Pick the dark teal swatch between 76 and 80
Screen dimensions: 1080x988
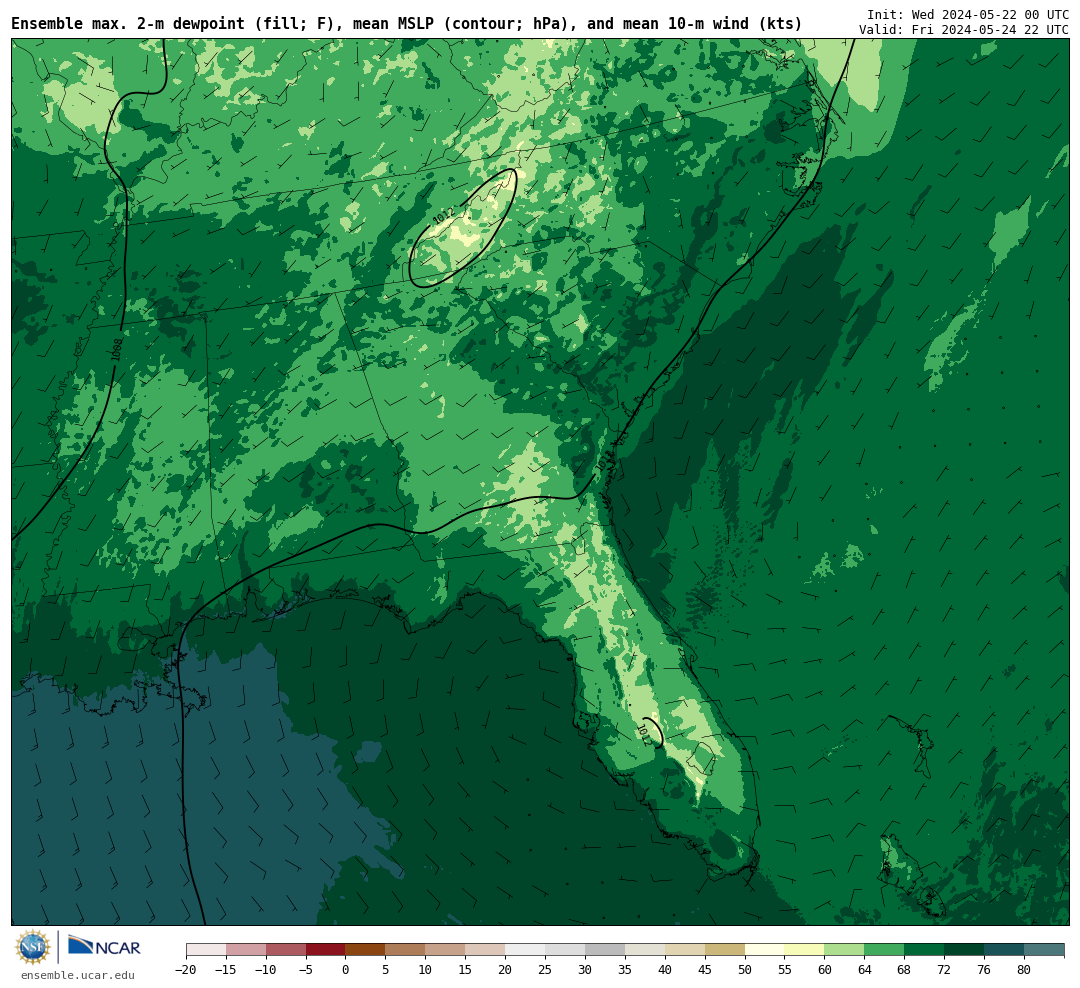pyautogui.click(x=1005, y=950)
